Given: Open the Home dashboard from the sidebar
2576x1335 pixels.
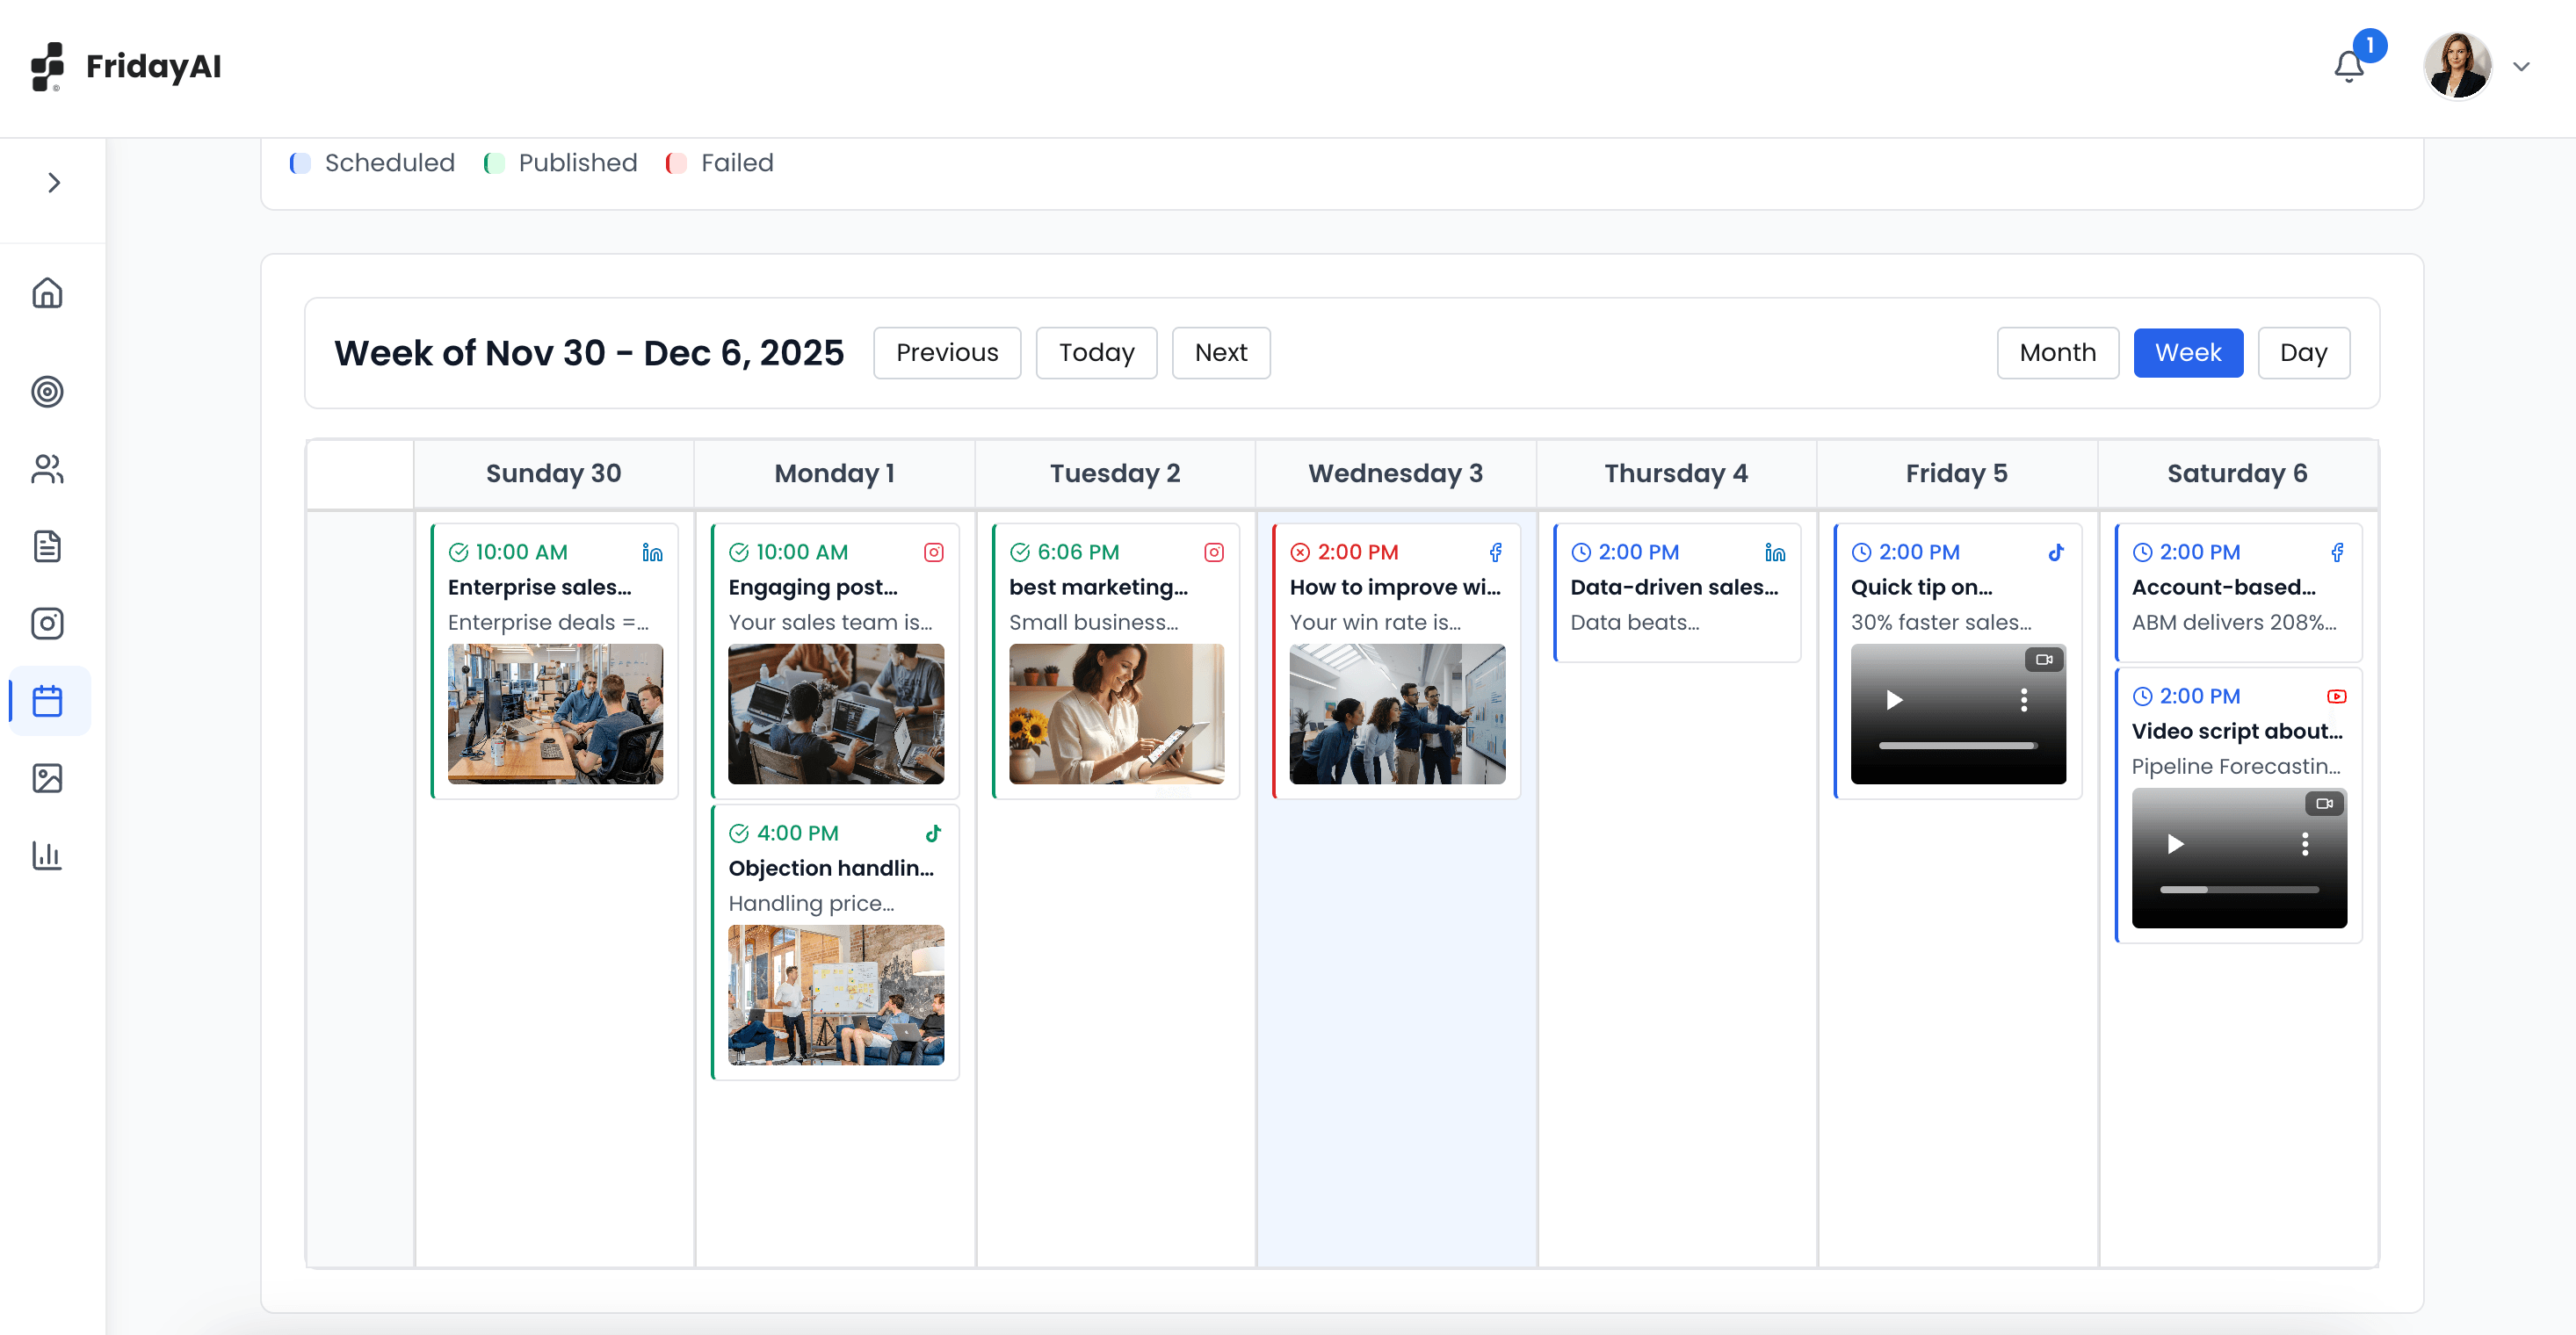Looking at the screenshot, I should 48,293.
